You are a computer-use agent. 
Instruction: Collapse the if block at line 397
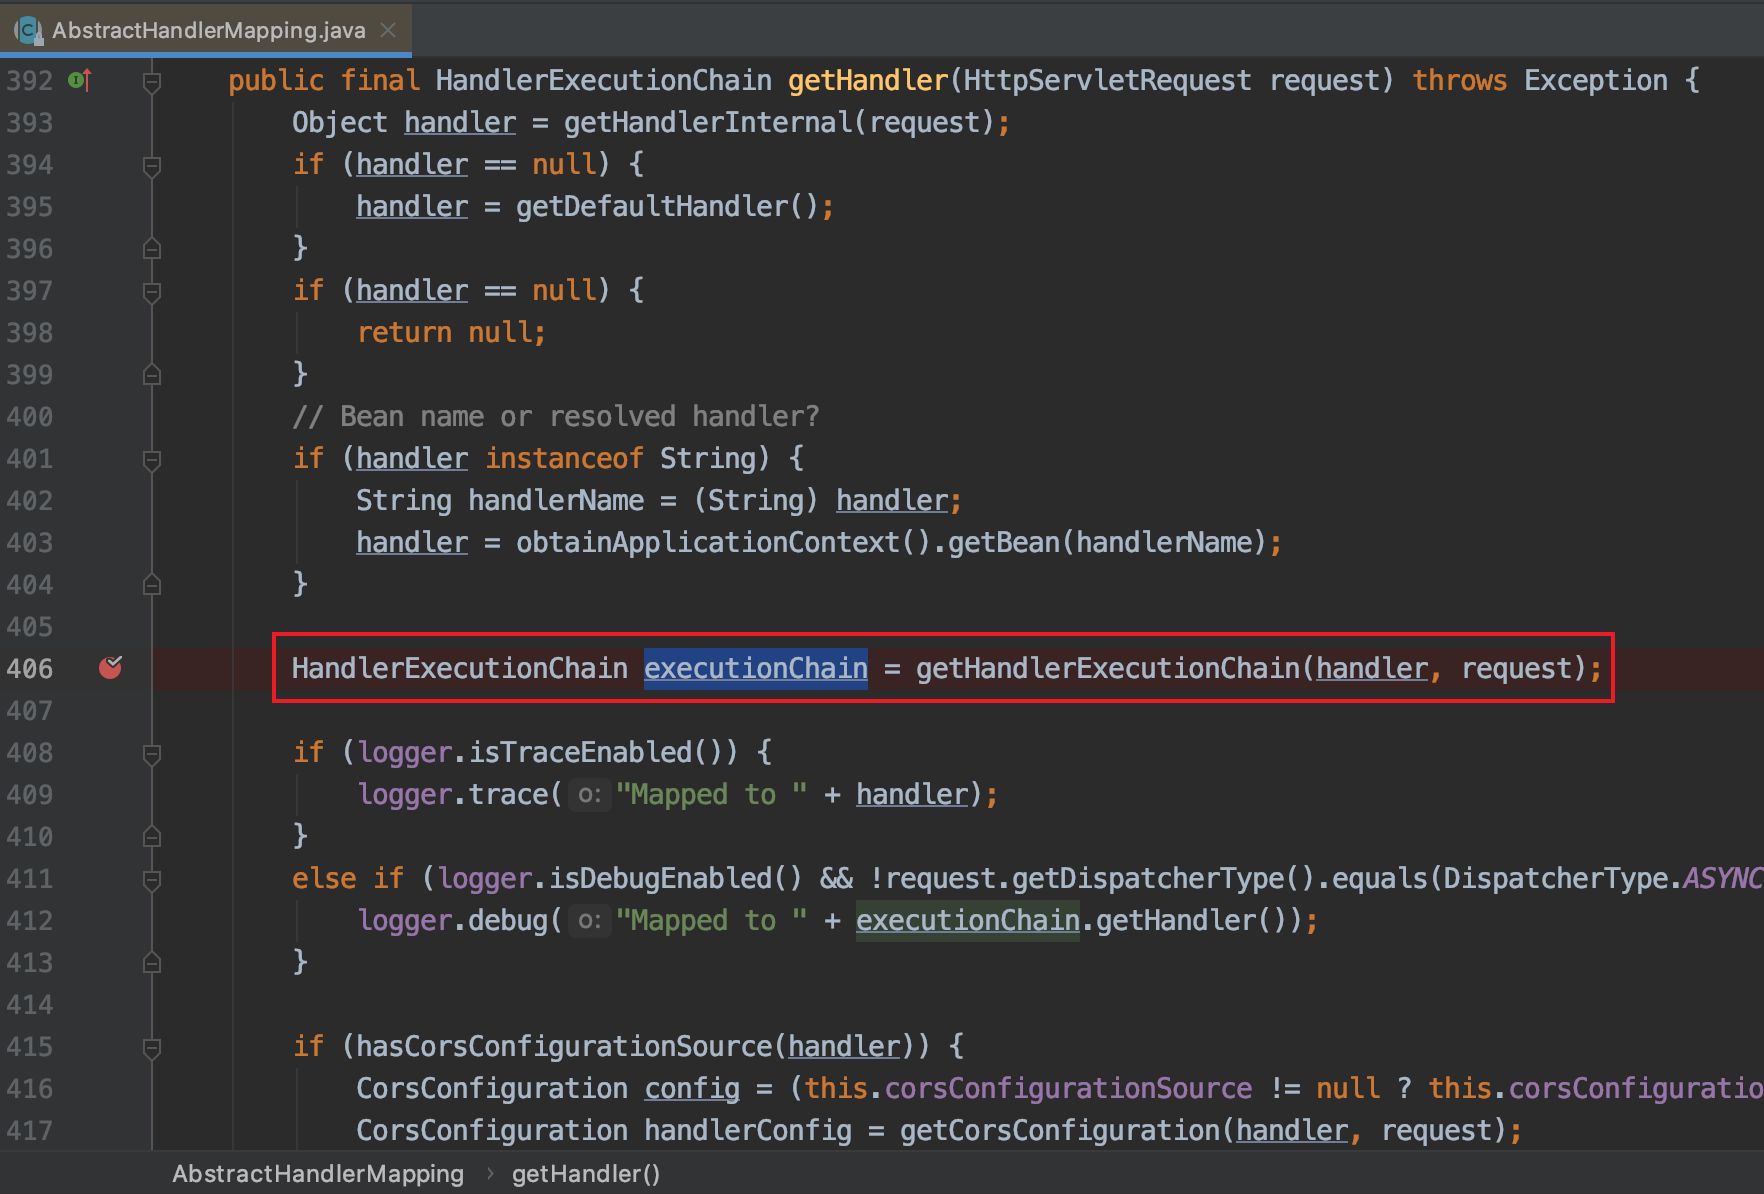(152, 291)
